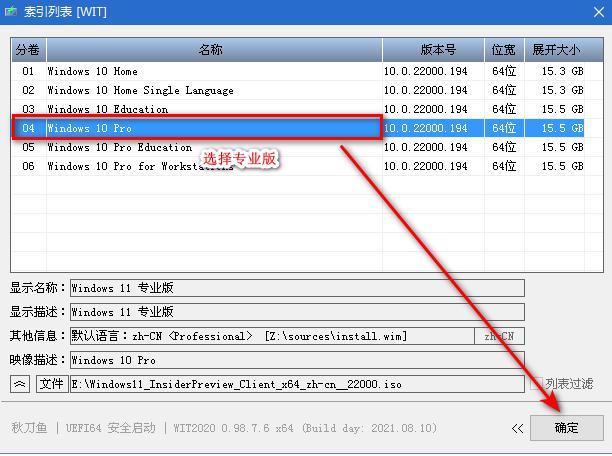612x456 pixels.
Task: Click the ISO file path field
Action: pos(297,384)
